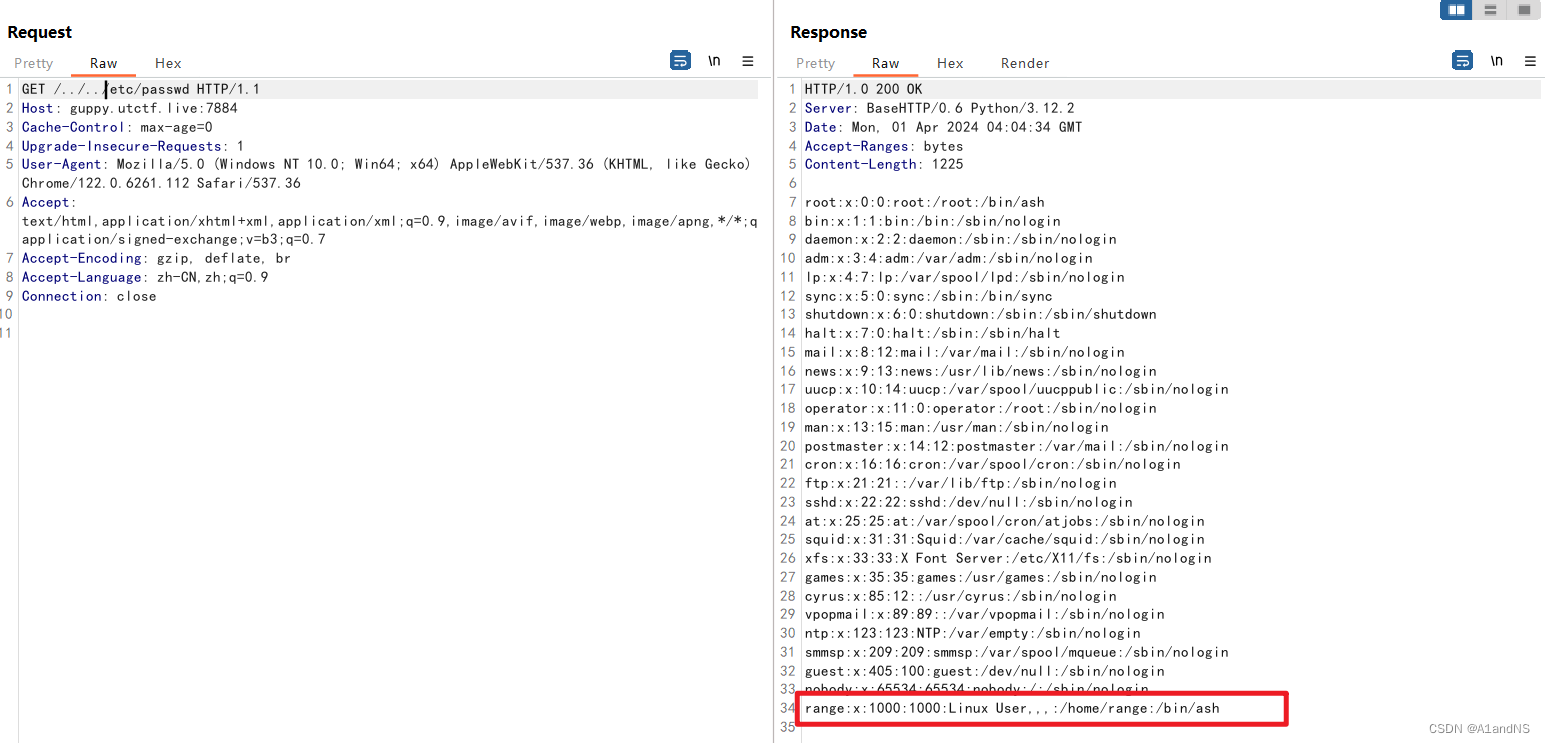Select top-bottom split layout icon
Viewport: 1545px width, 743px height.
pos(1490,10)
